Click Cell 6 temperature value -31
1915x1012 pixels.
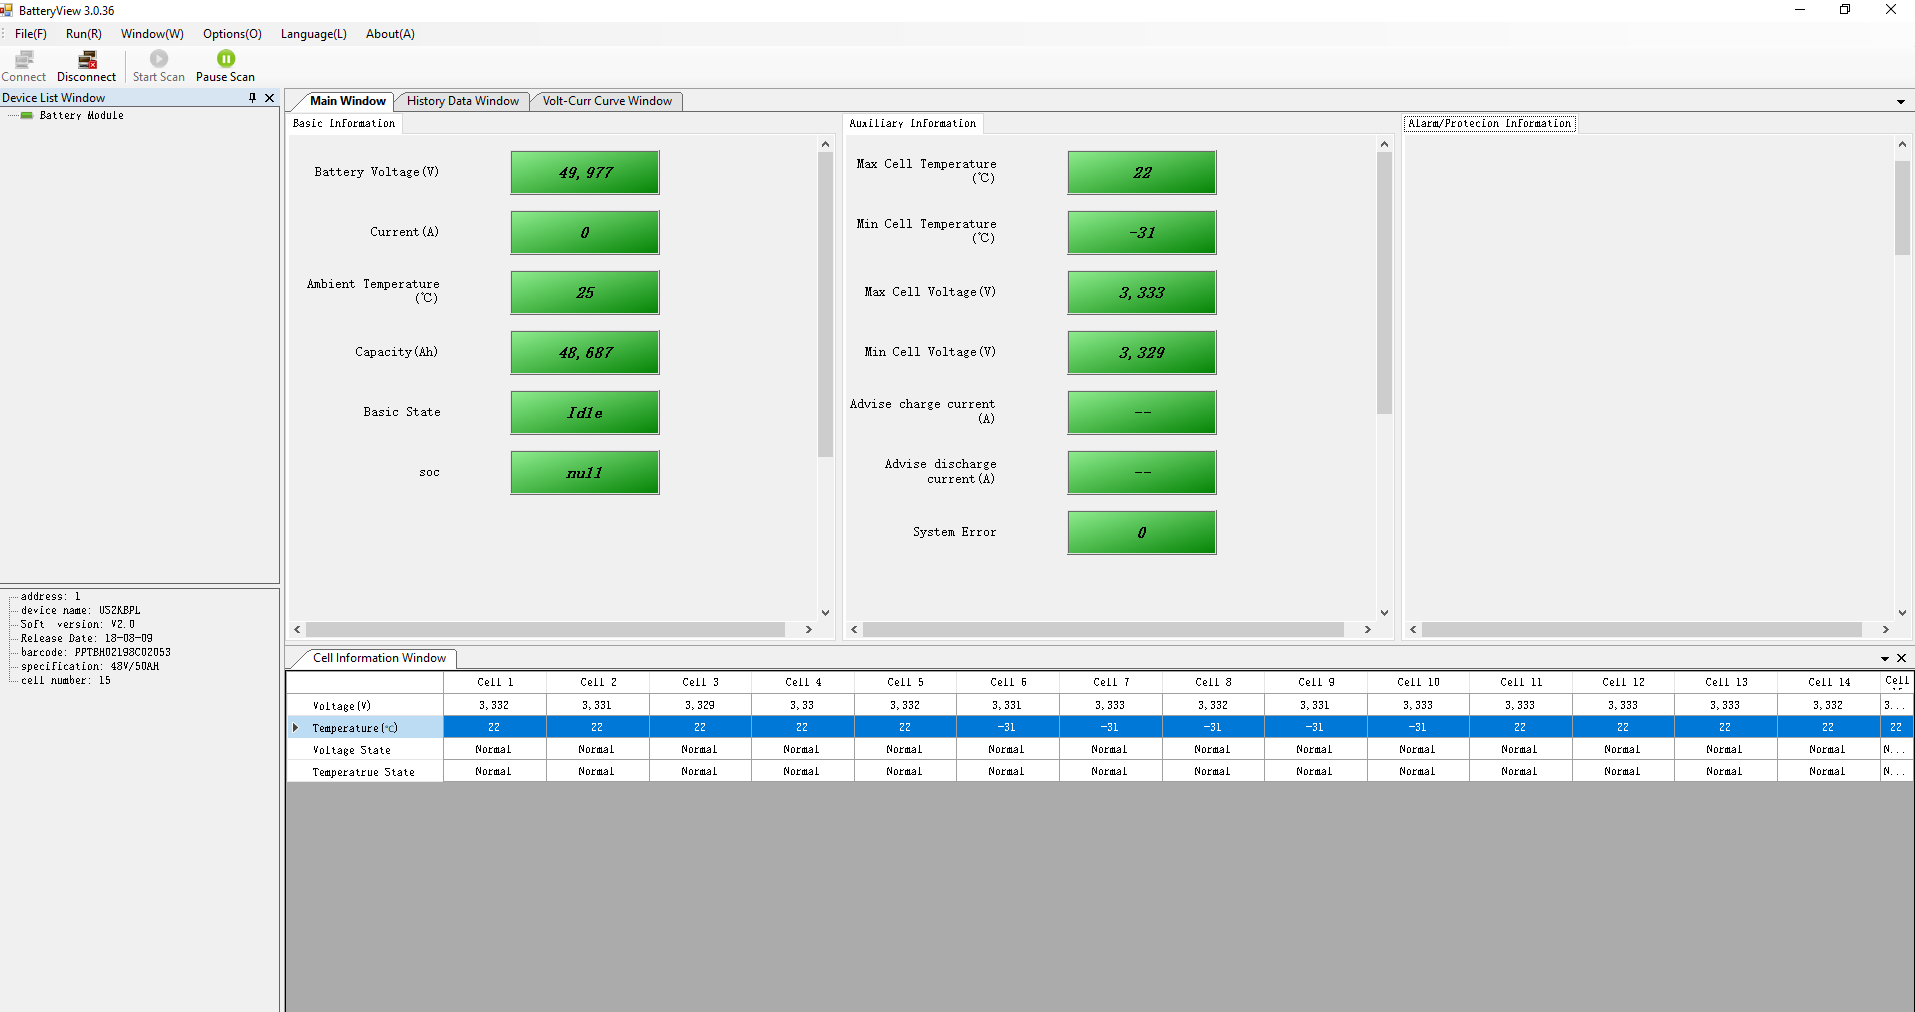1007,728
